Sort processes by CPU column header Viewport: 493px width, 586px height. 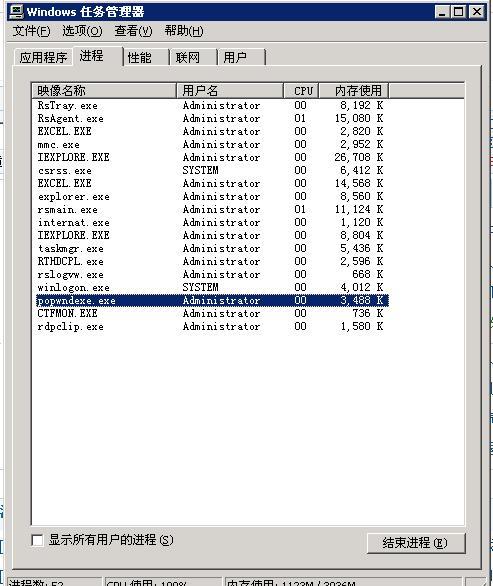click(301, 90)
